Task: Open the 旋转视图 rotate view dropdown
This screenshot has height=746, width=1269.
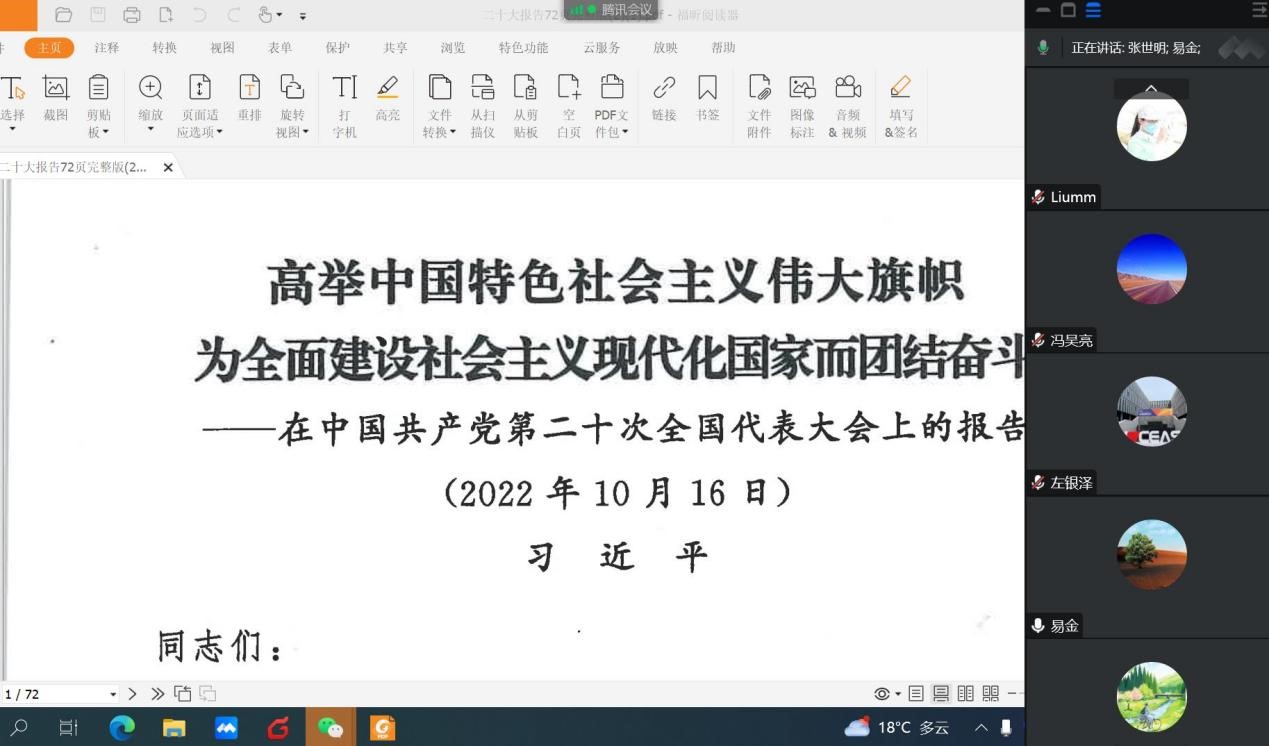Action: coord(292,131)
